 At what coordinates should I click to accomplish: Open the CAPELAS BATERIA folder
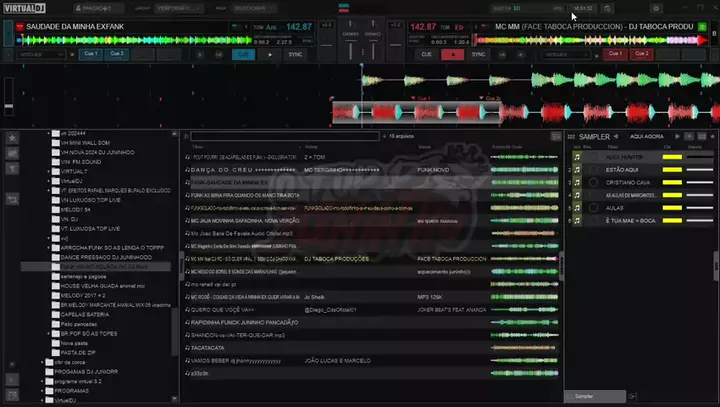pos(80,315)
